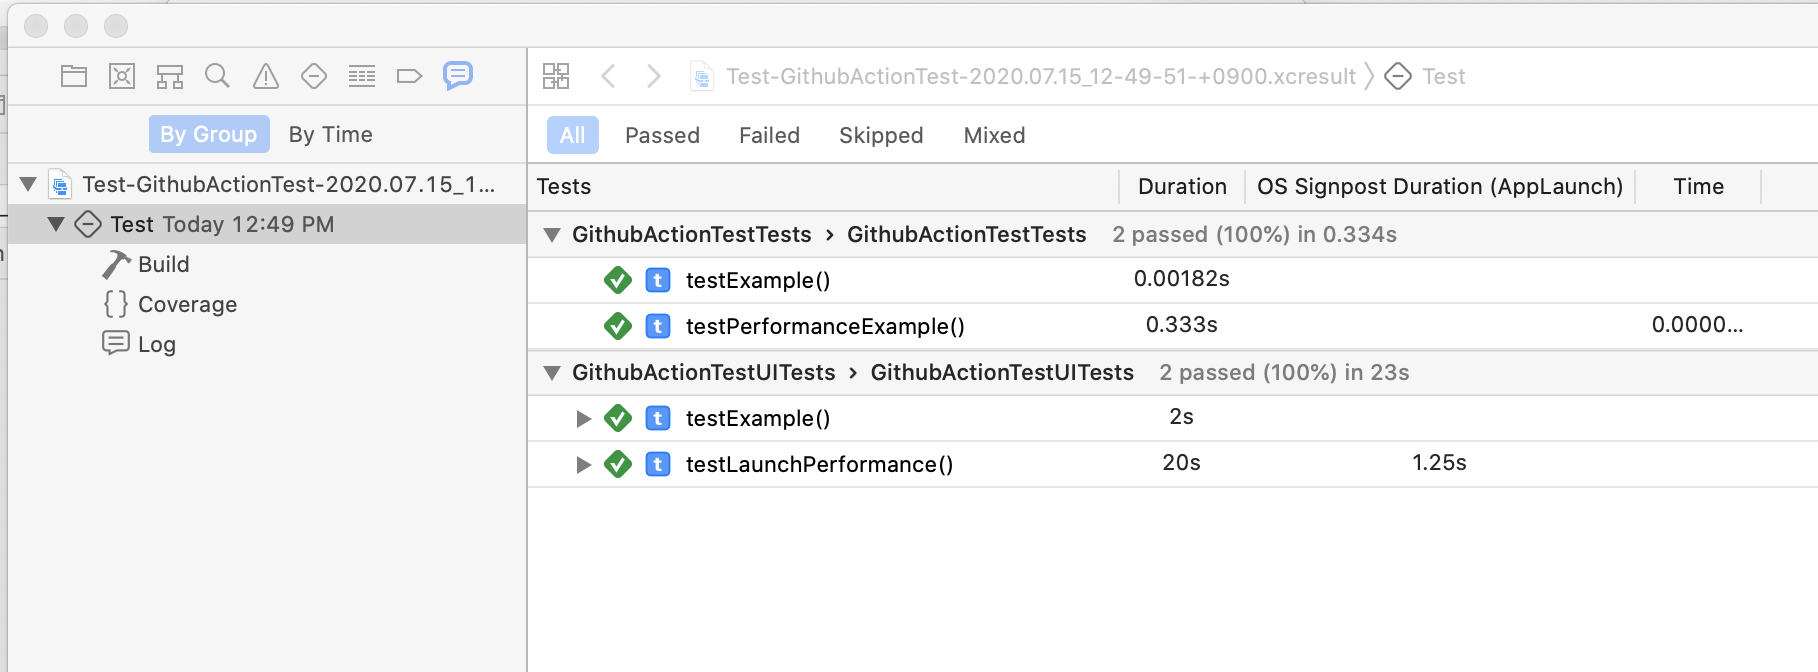This screenshot has height=672, width=1818.
Task: Switch report grouping to By Group
Action: tap(209, 134)
